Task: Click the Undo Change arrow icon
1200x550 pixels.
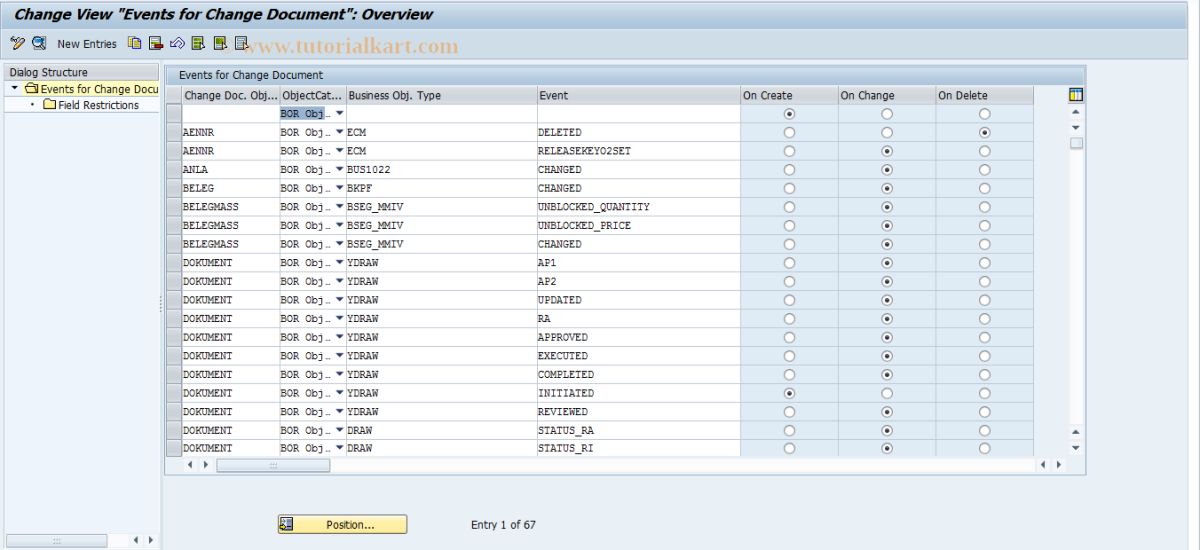Action: [x=177, y=43]
